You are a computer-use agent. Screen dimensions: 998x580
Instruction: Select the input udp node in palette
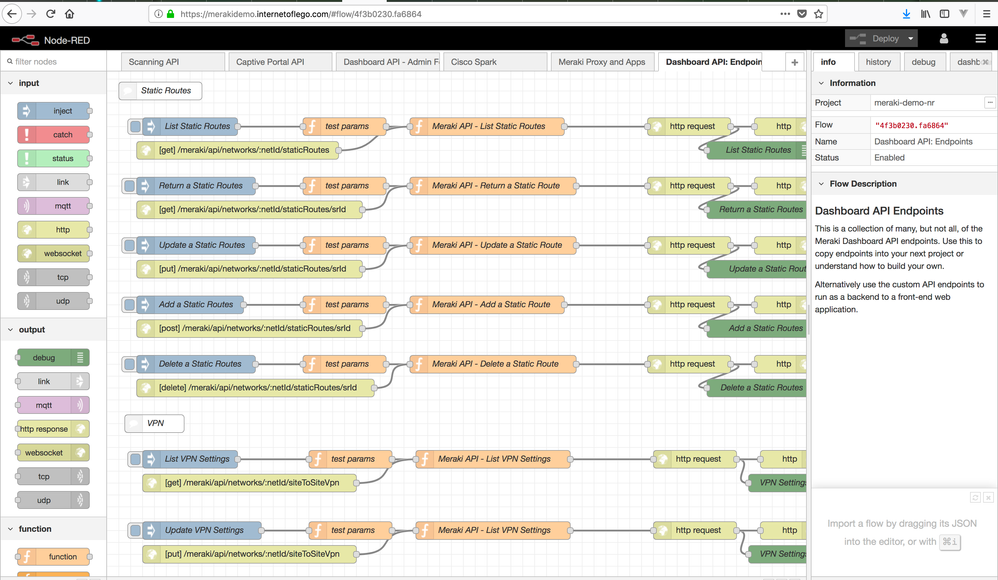tap(53, 301)
